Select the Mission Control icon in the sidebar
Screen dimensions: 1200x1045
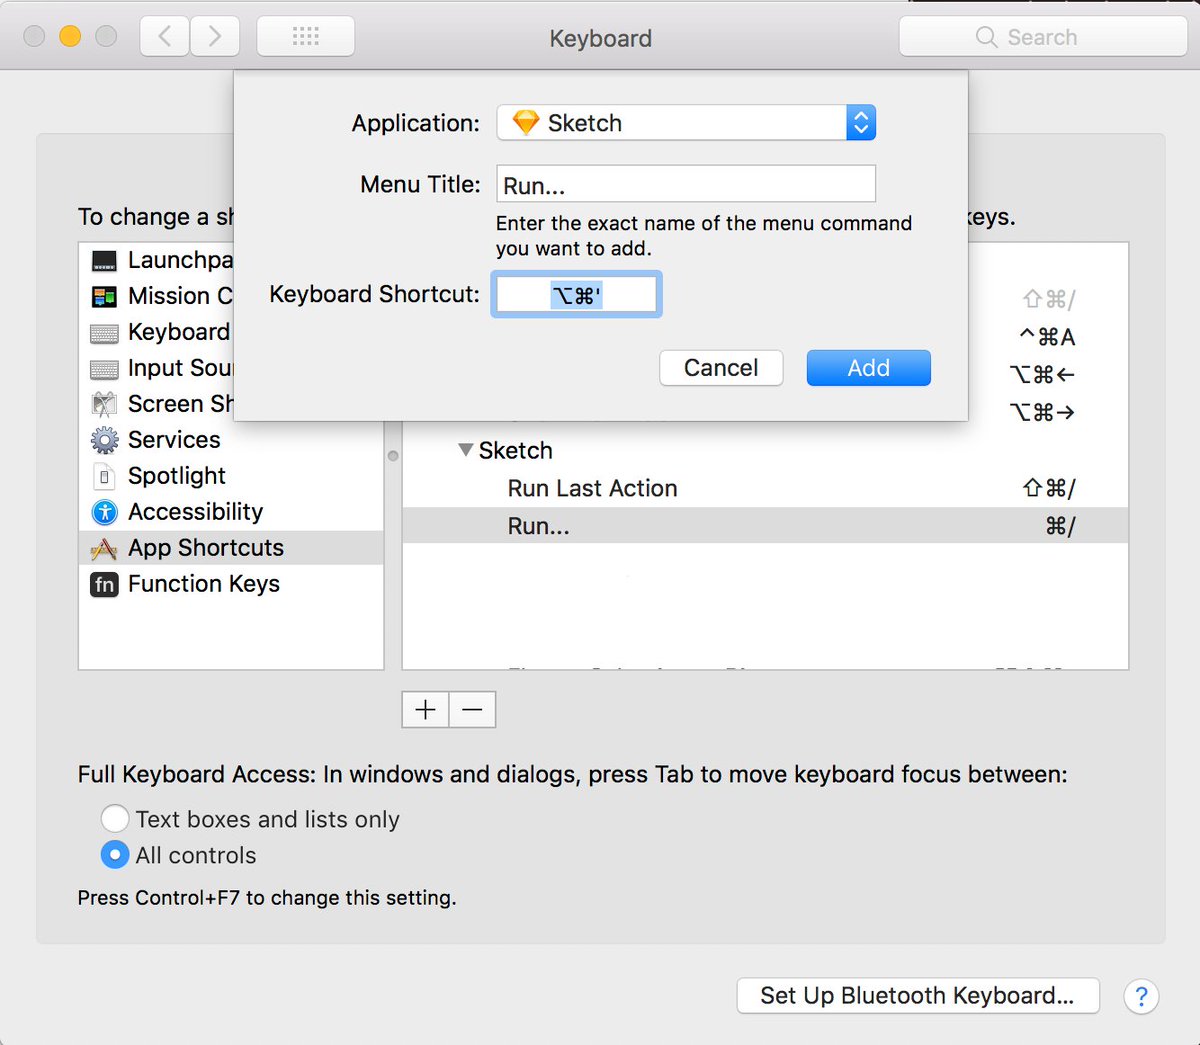point(104,296)
